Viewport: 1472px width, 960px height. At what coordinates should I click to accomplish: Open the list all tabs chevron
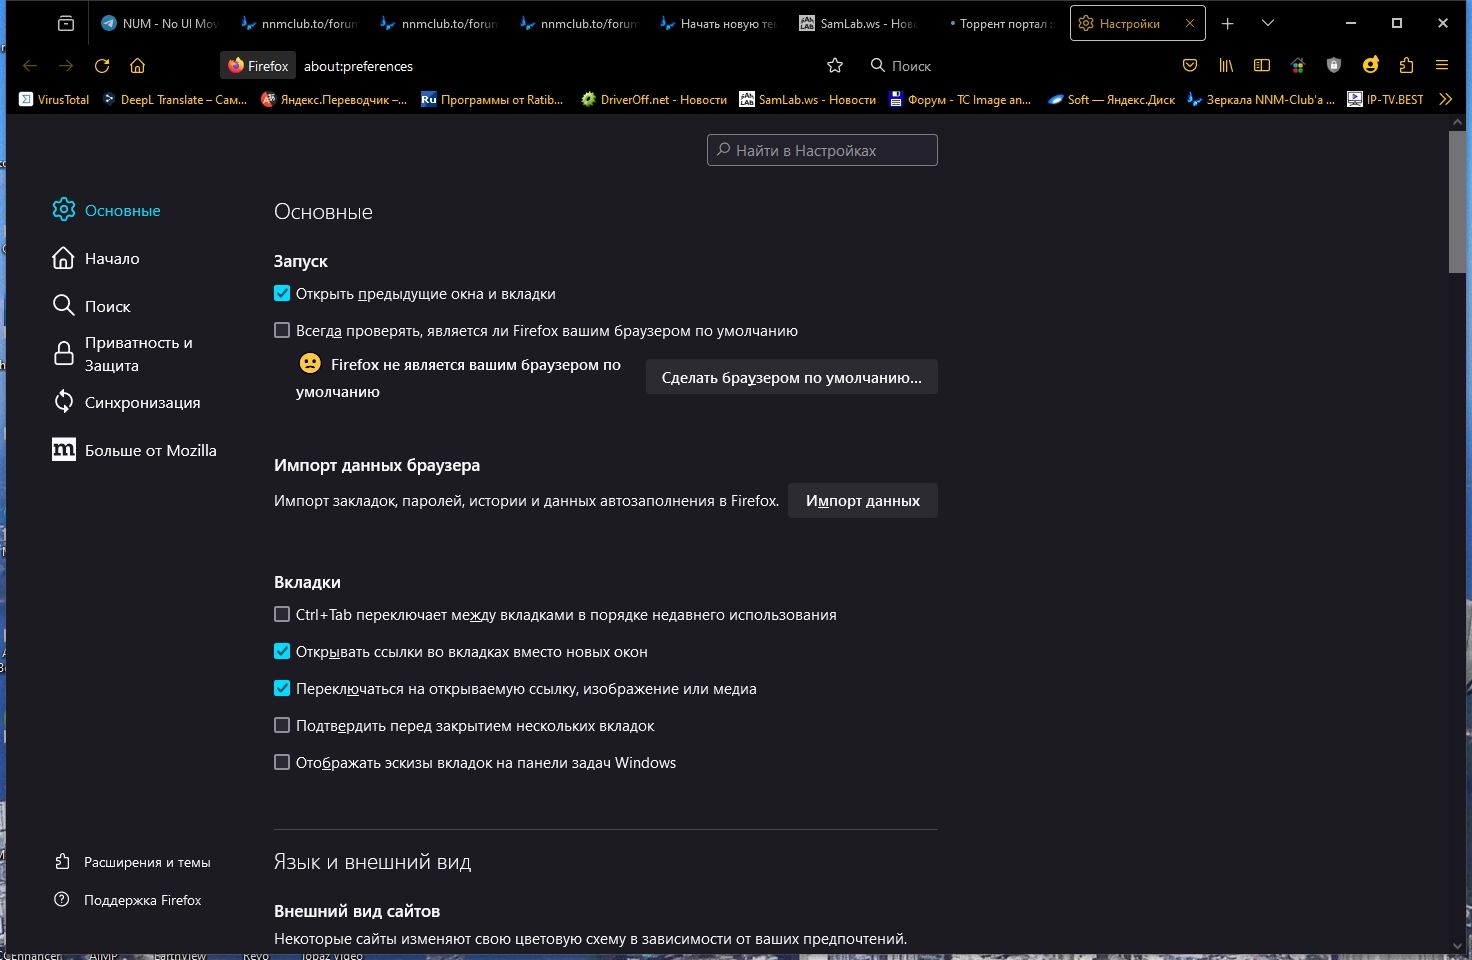(1267, 22)
